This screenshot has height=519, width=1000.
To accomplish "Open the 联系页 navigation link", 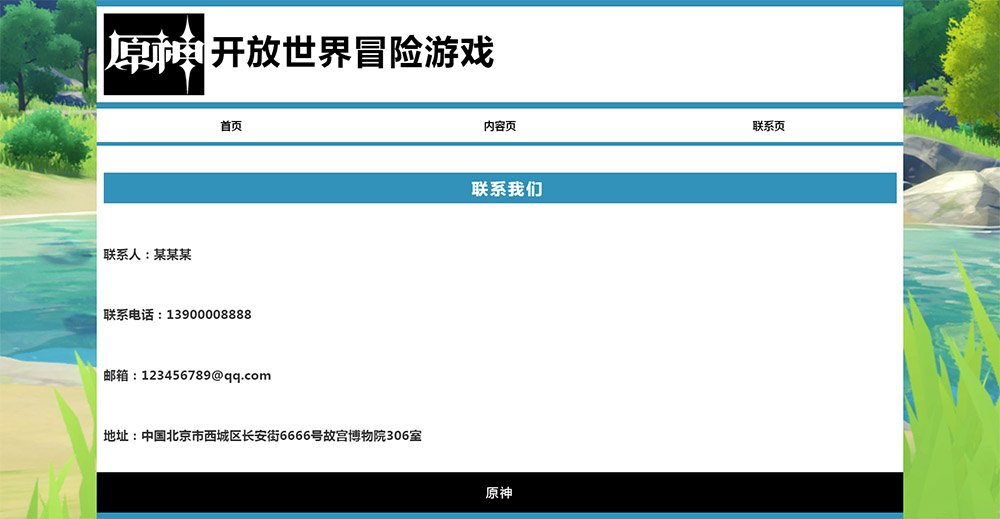I will pyautogui.click(x=768, y=126).
